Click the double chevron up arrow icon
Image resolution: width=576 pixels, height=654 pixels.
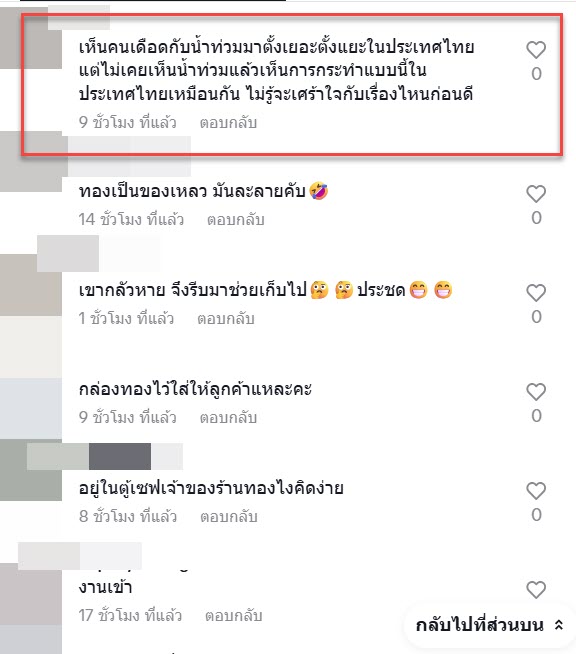[559, 625]
